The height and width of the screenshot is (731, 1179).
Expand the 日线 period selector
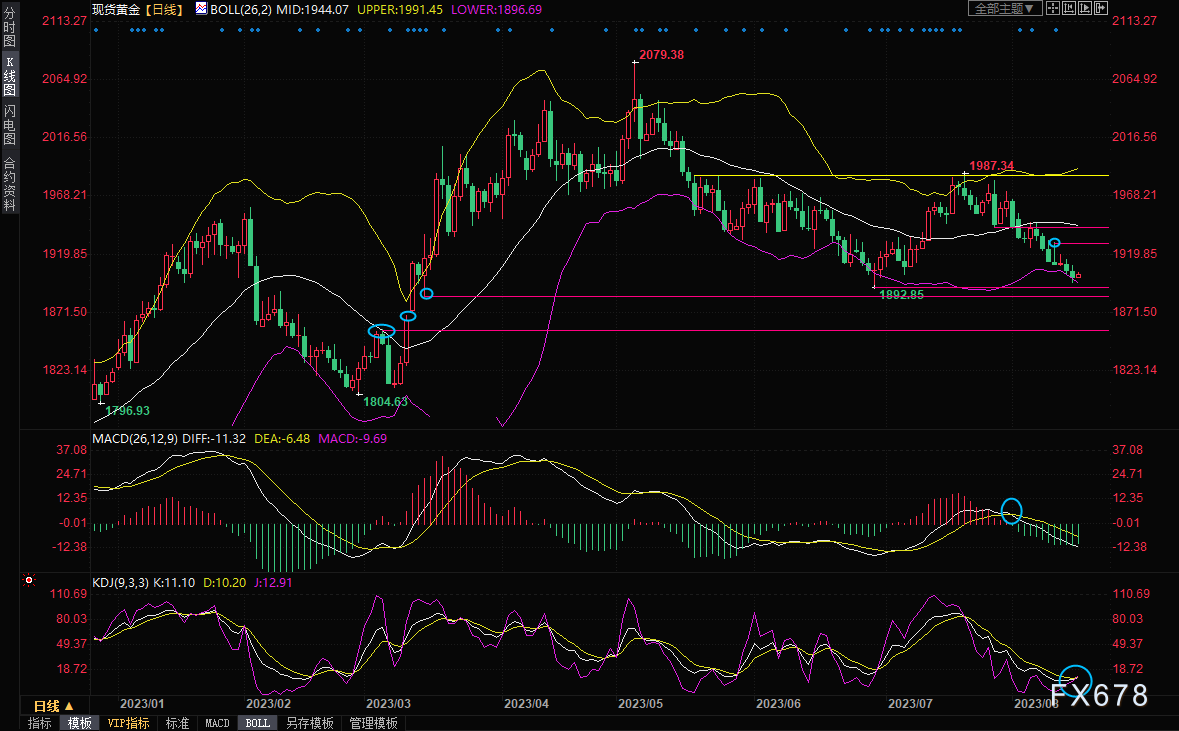(x=54, y=706)
